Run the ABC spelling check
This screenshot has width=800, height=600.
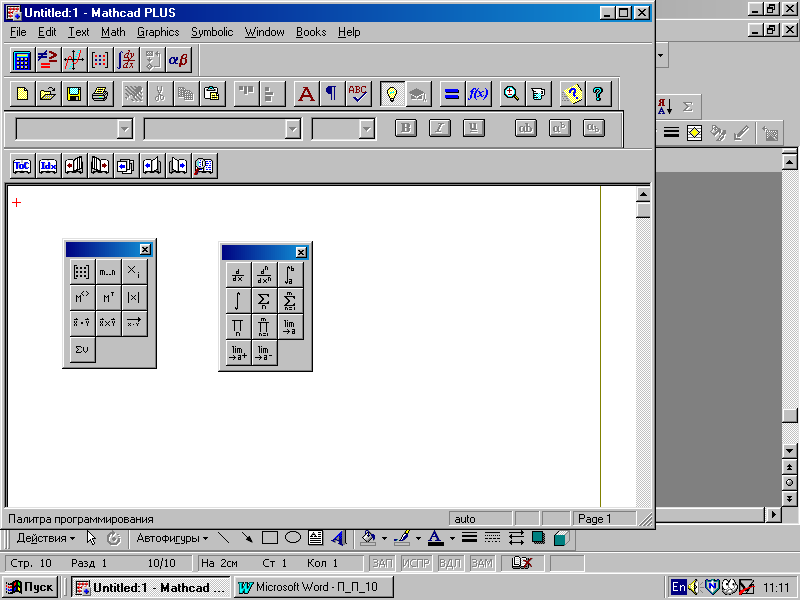pyautogui.click(x=358, y=94)
